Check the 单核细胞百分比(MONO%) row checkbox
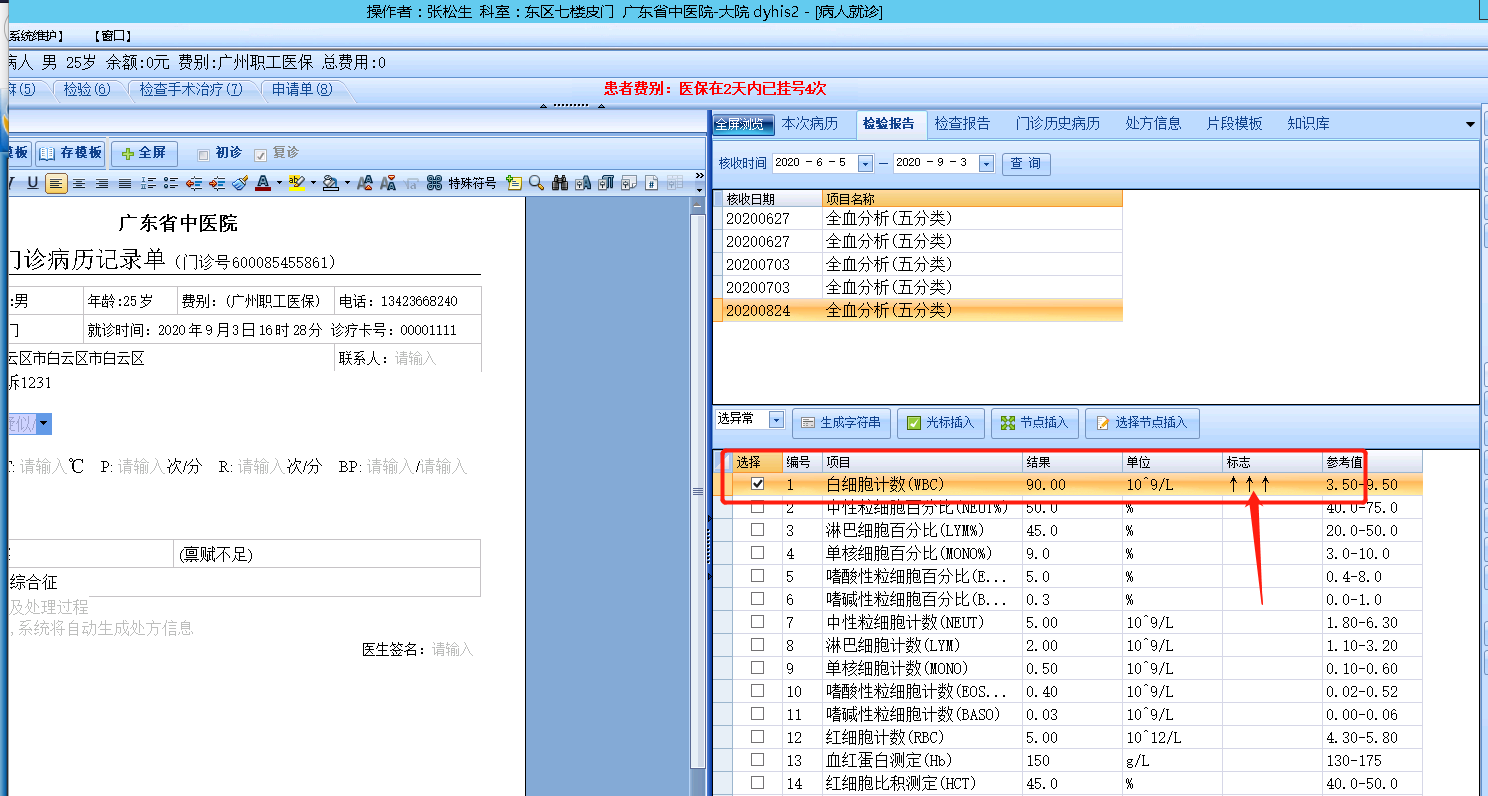1488x796 pixels. point(758,553)
